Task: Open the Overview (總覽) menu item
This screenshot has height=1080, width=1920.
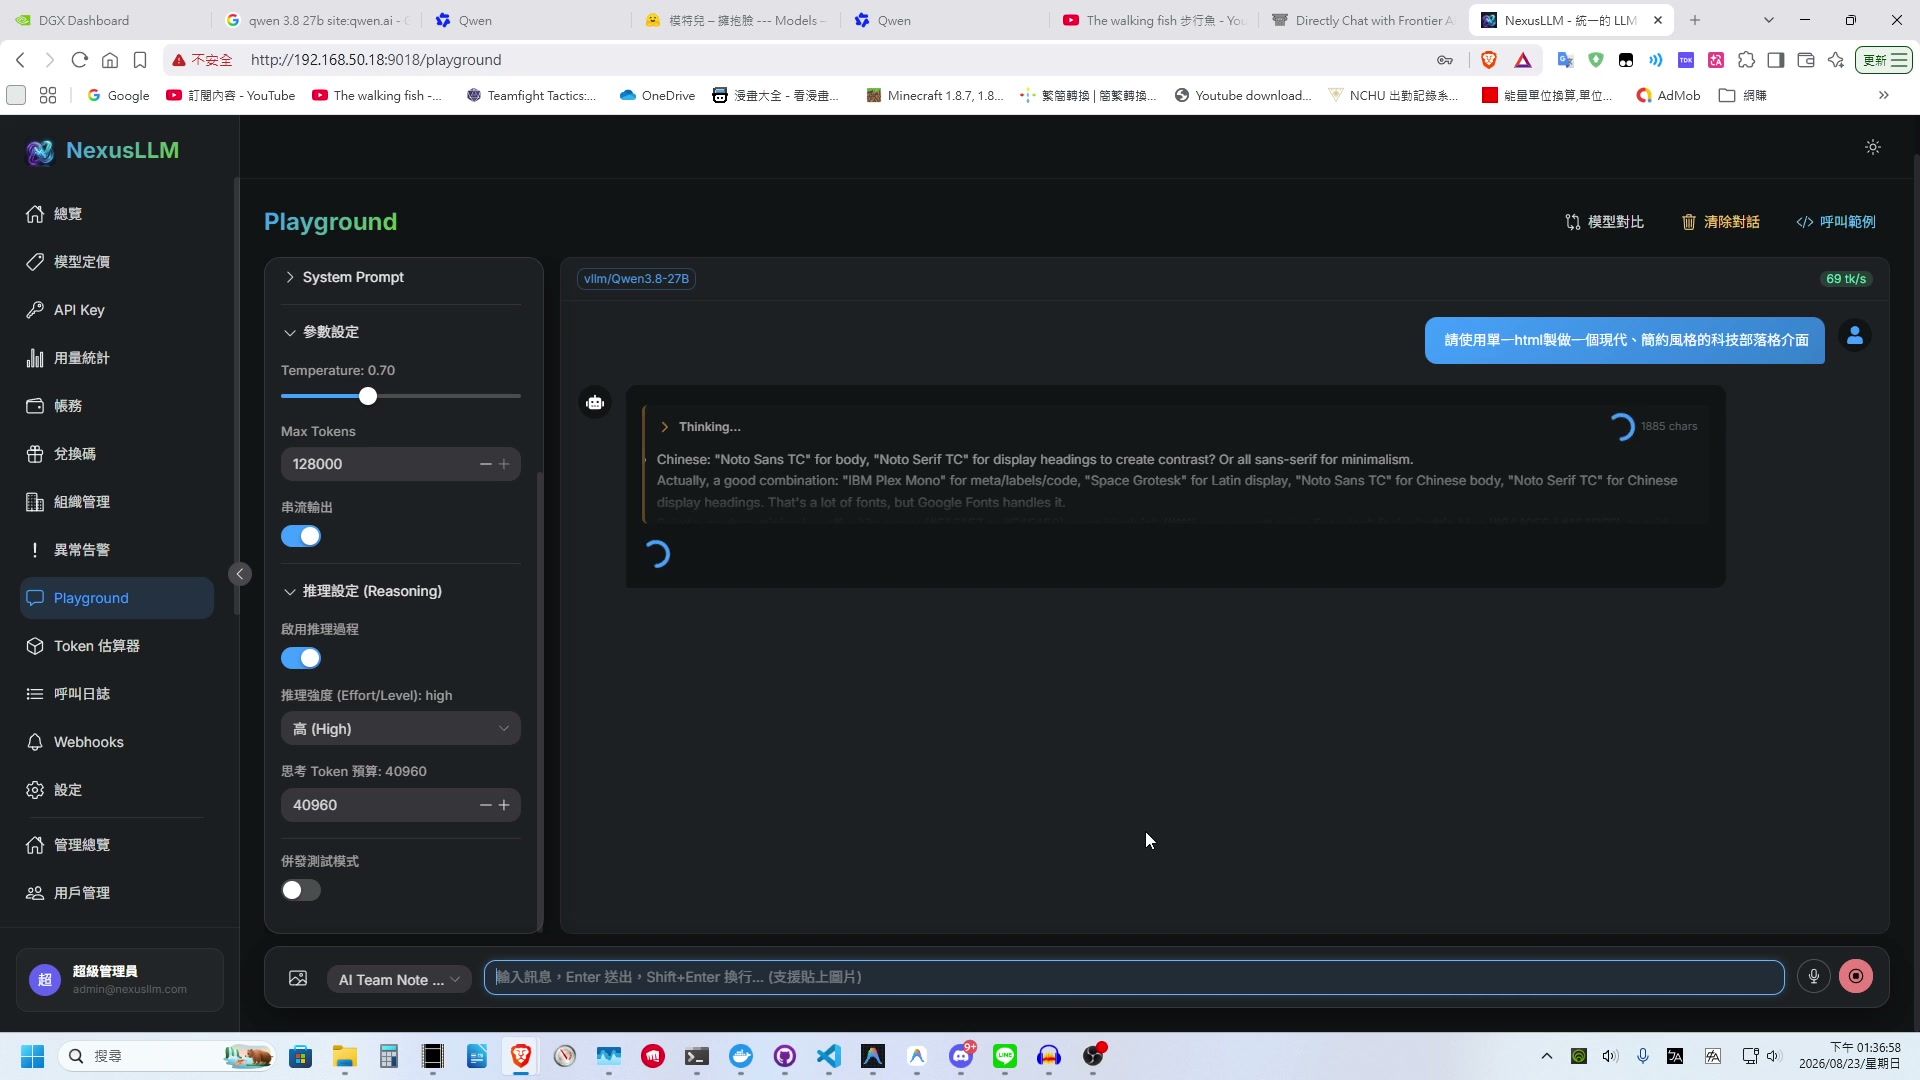Action: pyautogui.click(x=117, y=214)
